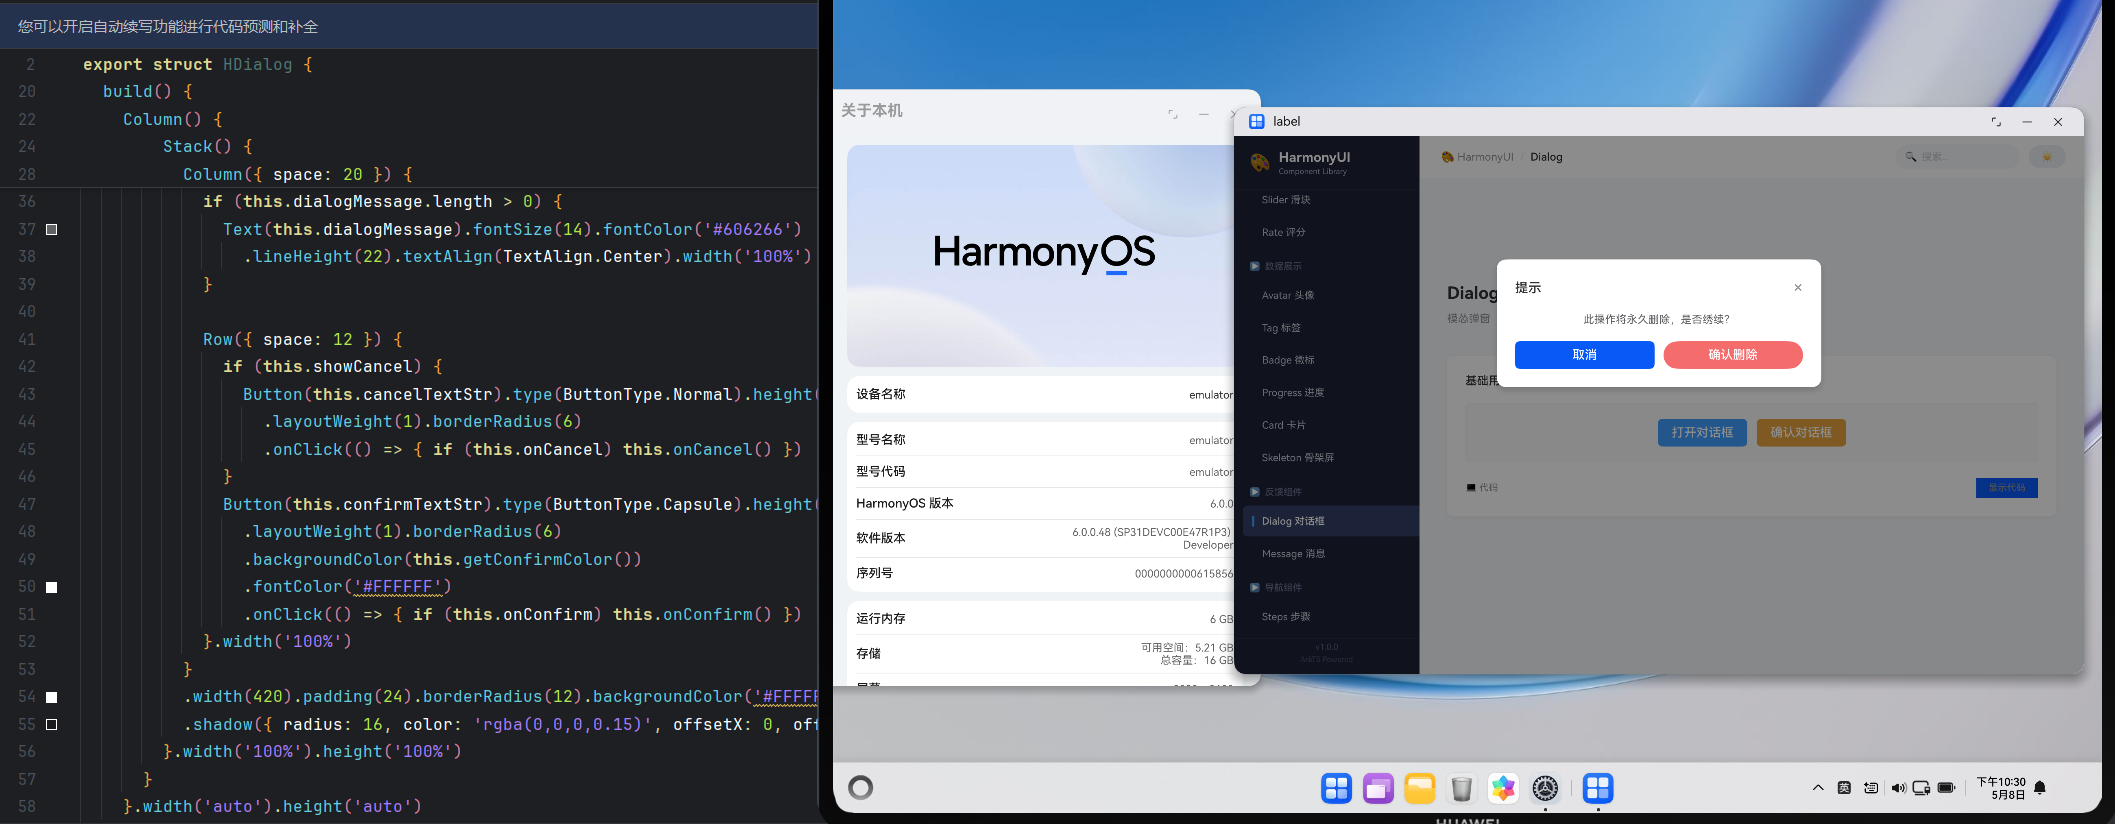Click the 设备名称 row in 关于本机
Image resolution: width=2115 pixels, height=824 pixels.
(1045, 394)
